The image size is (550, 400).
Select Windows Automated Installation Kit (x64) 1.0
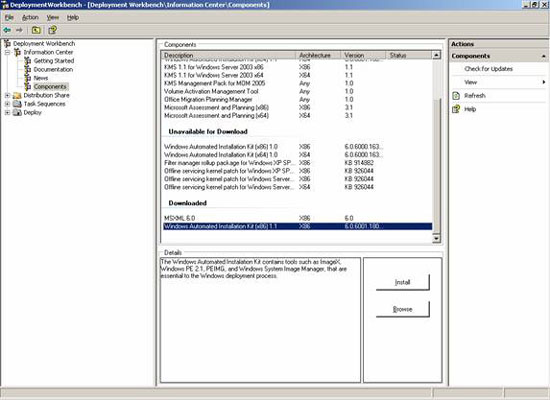coord(297,155)
